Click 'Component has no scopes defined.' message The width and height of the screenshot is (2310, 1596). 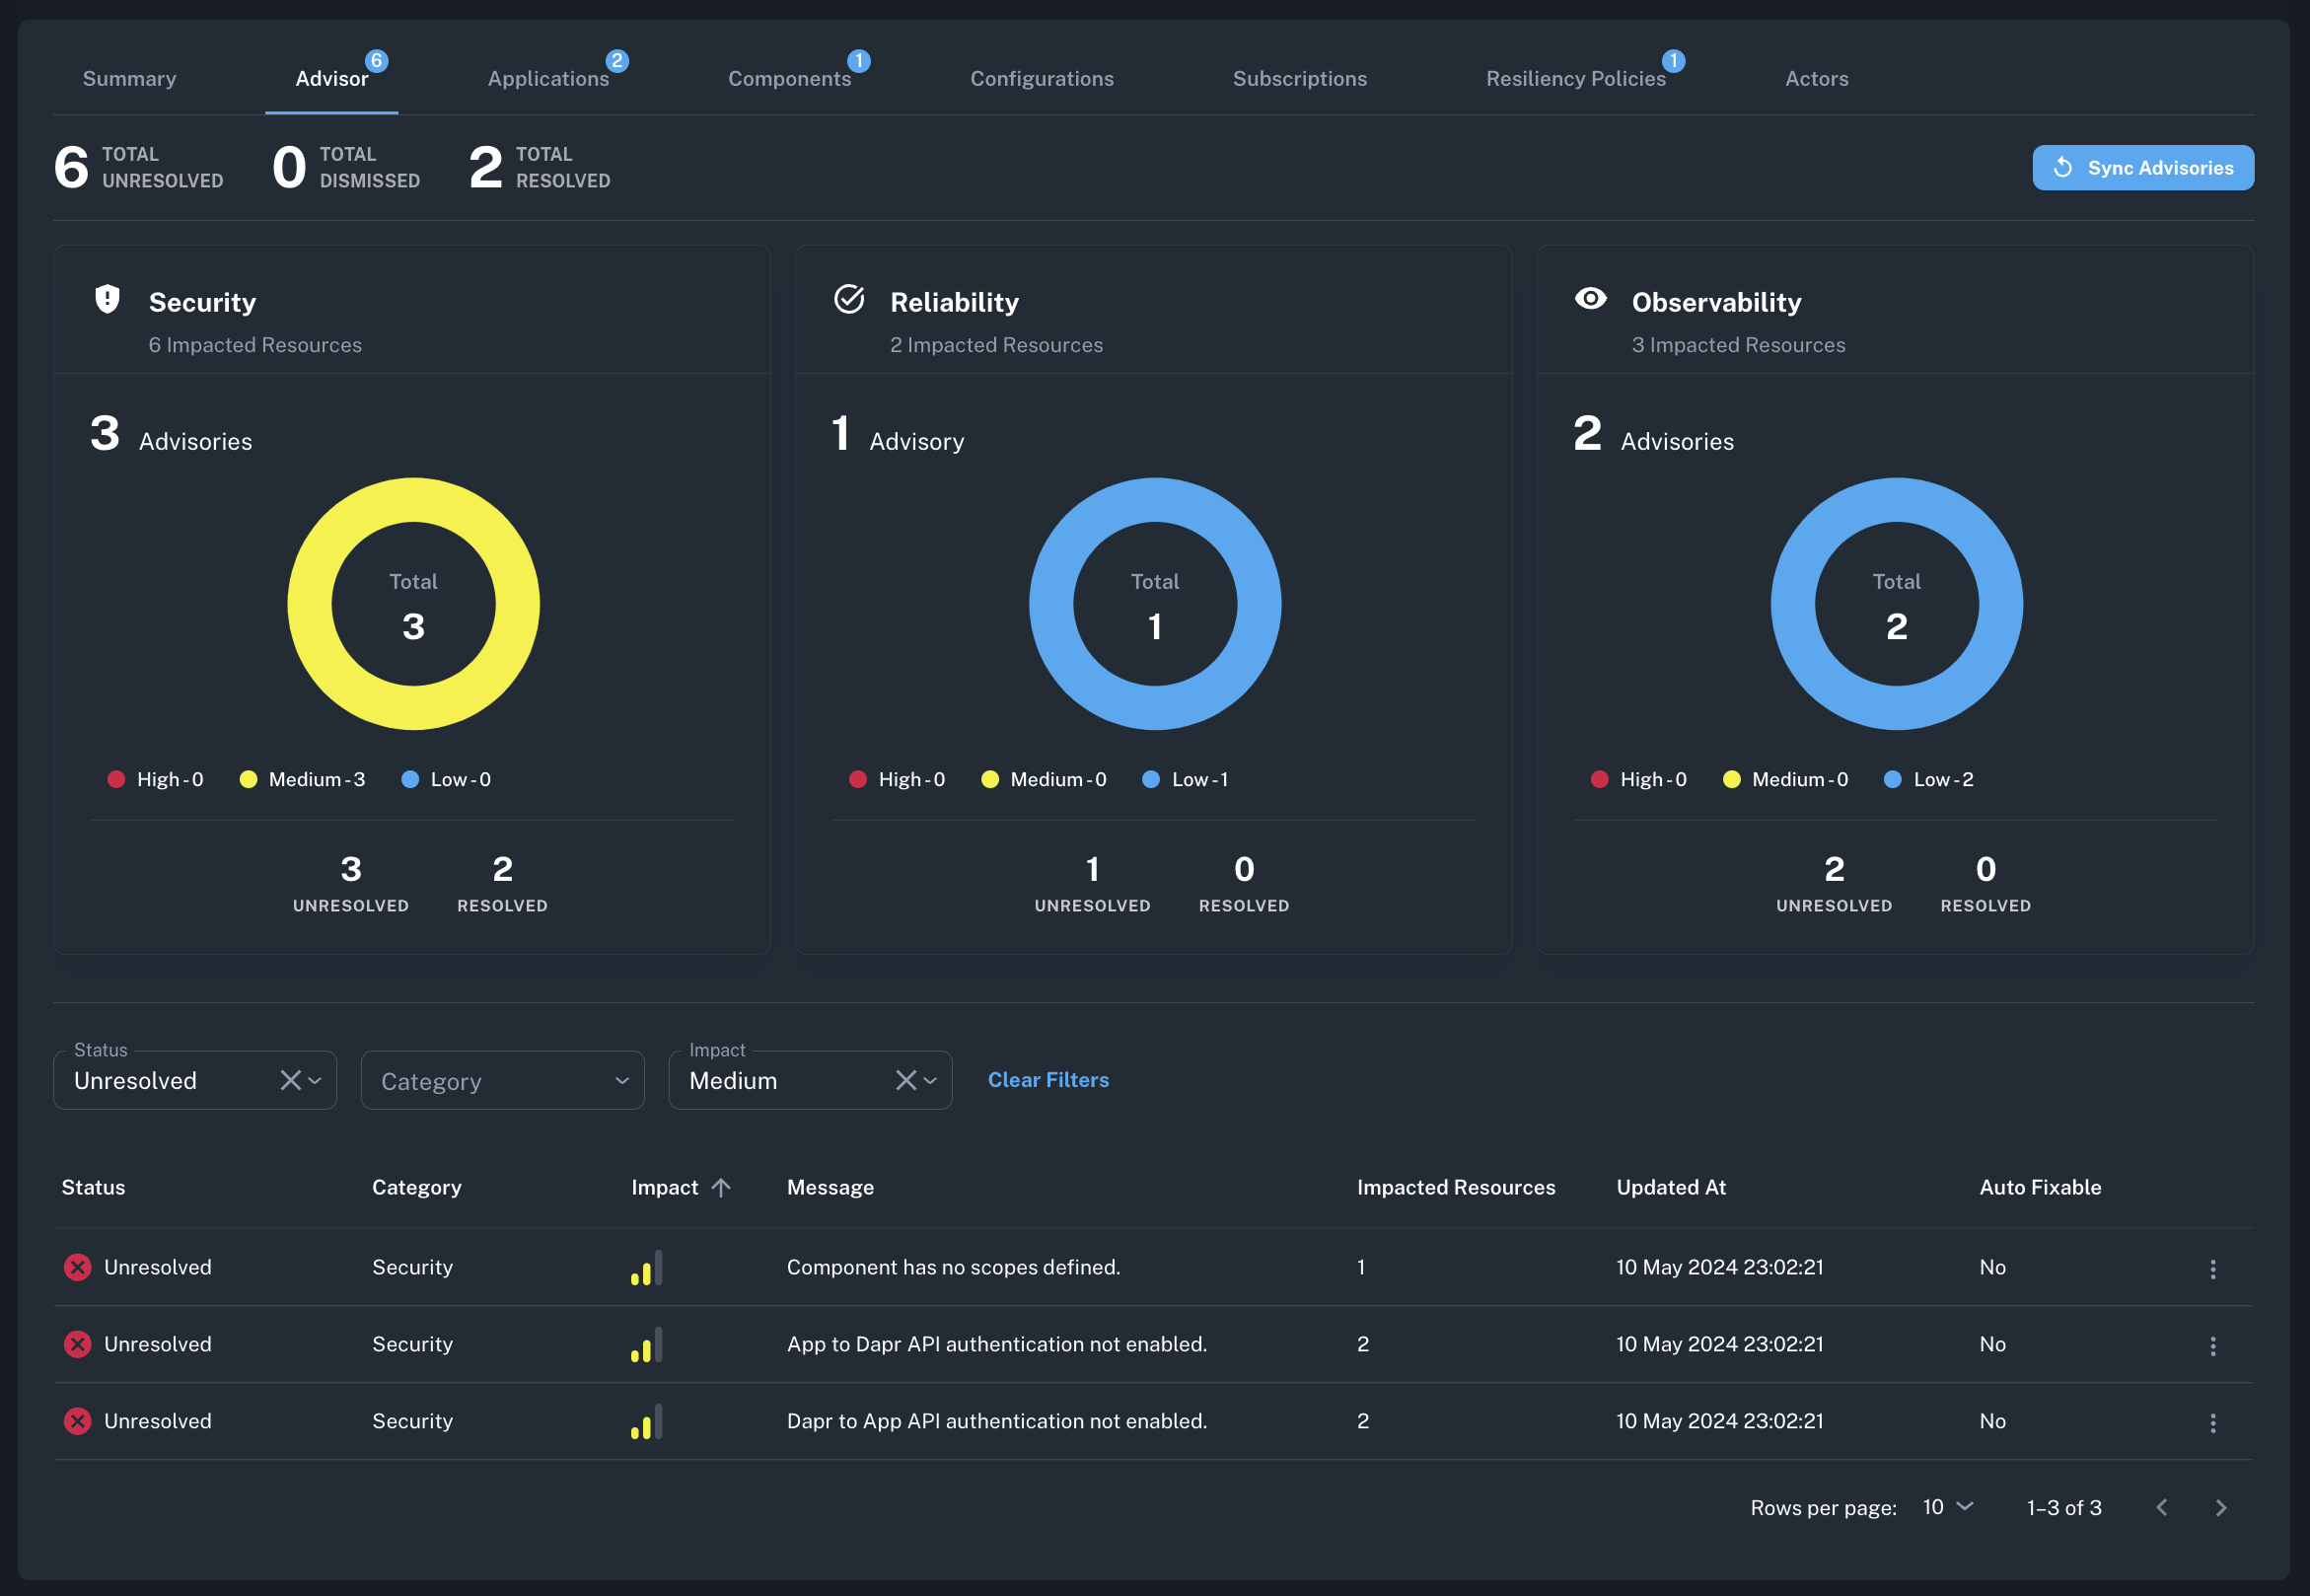(x=953, y=1266)
